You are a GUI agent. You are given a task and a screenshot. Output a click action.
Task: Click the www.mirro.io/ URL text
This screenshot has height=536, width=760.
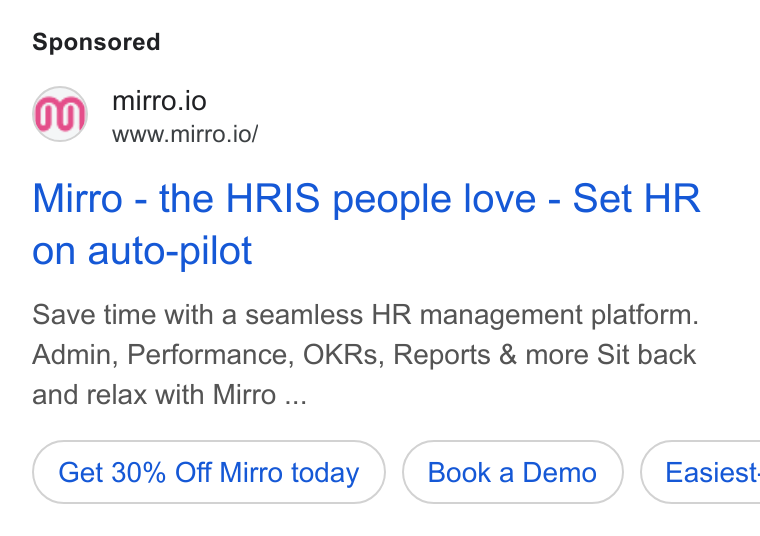pos(185,134)
